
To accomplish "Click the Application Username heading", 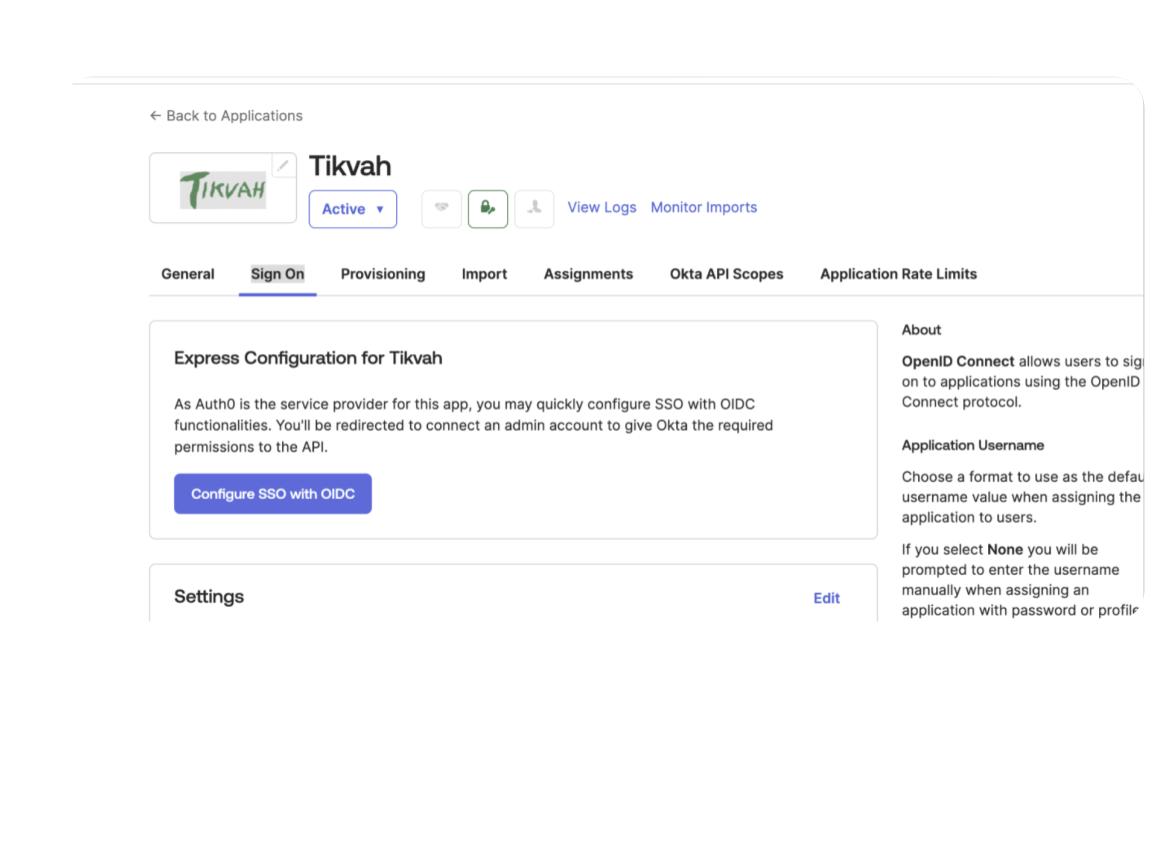I will [973, 445].
